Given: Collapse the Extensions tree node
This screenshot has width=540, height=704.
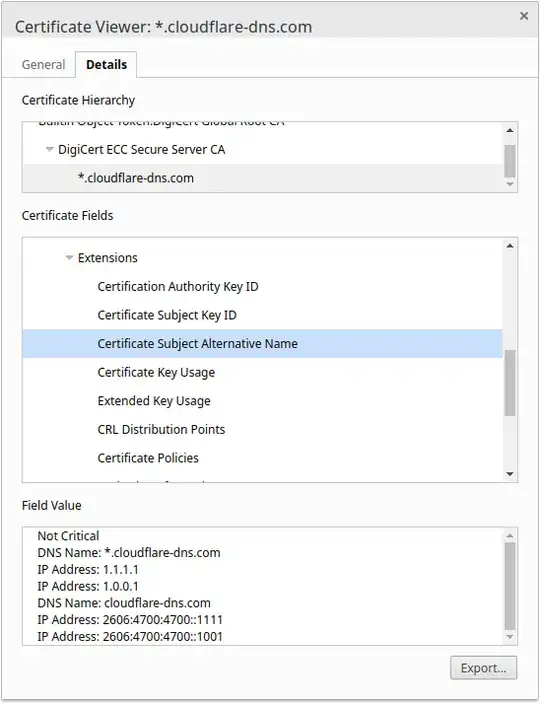Looking at the screenshot, I should coord(69,258).
